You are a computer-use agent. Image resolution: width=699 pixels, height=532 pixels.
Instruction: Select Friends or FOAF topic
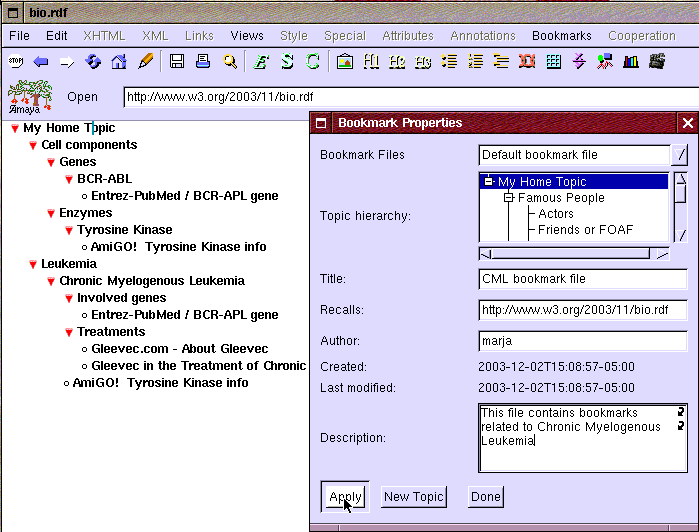tap(585, 230)
